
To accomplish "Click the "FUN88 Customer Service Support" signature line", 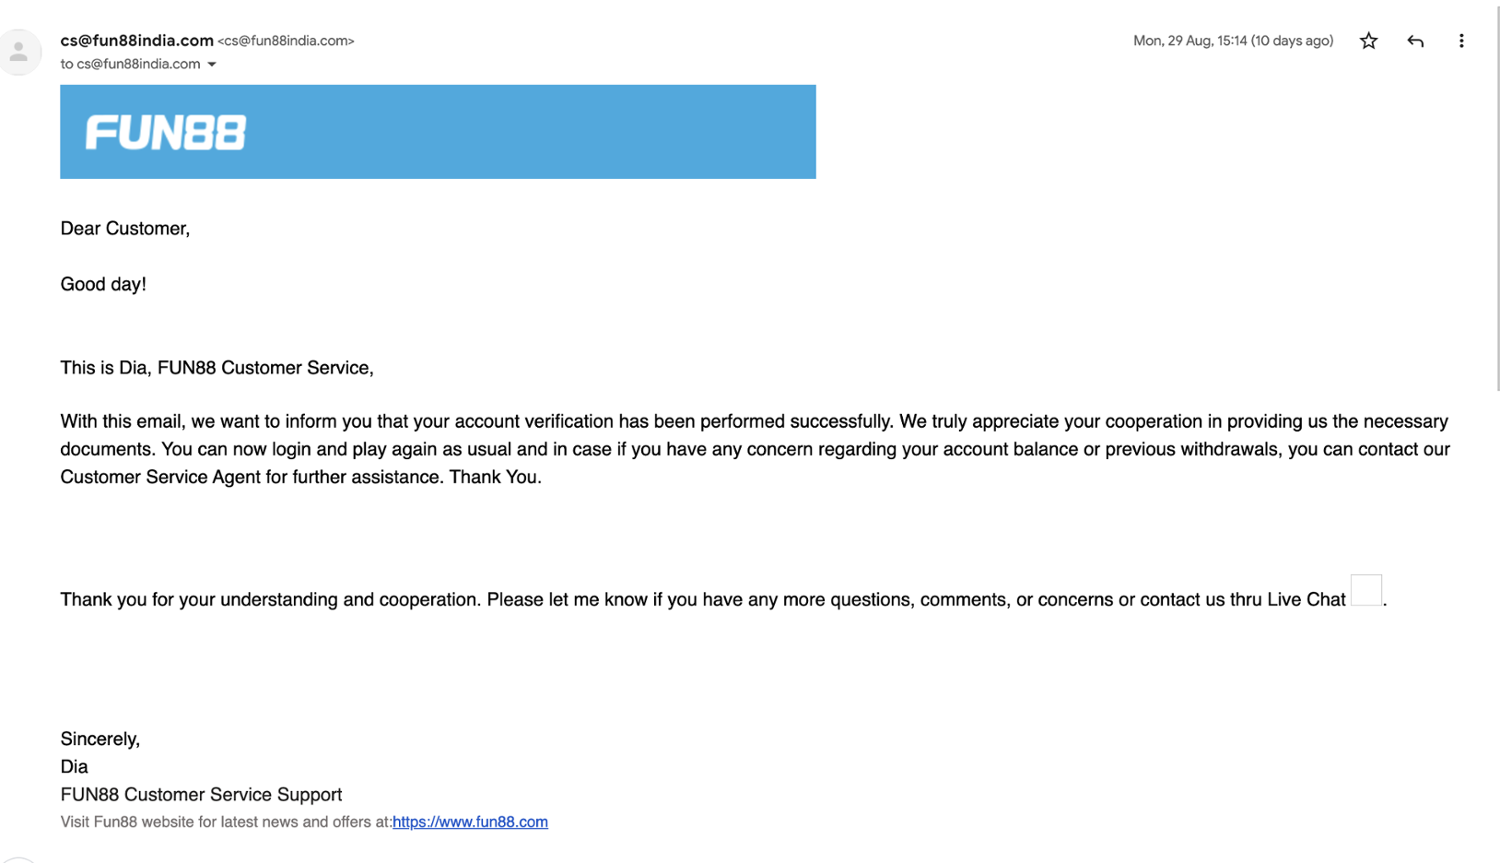I will coord(201,795).
